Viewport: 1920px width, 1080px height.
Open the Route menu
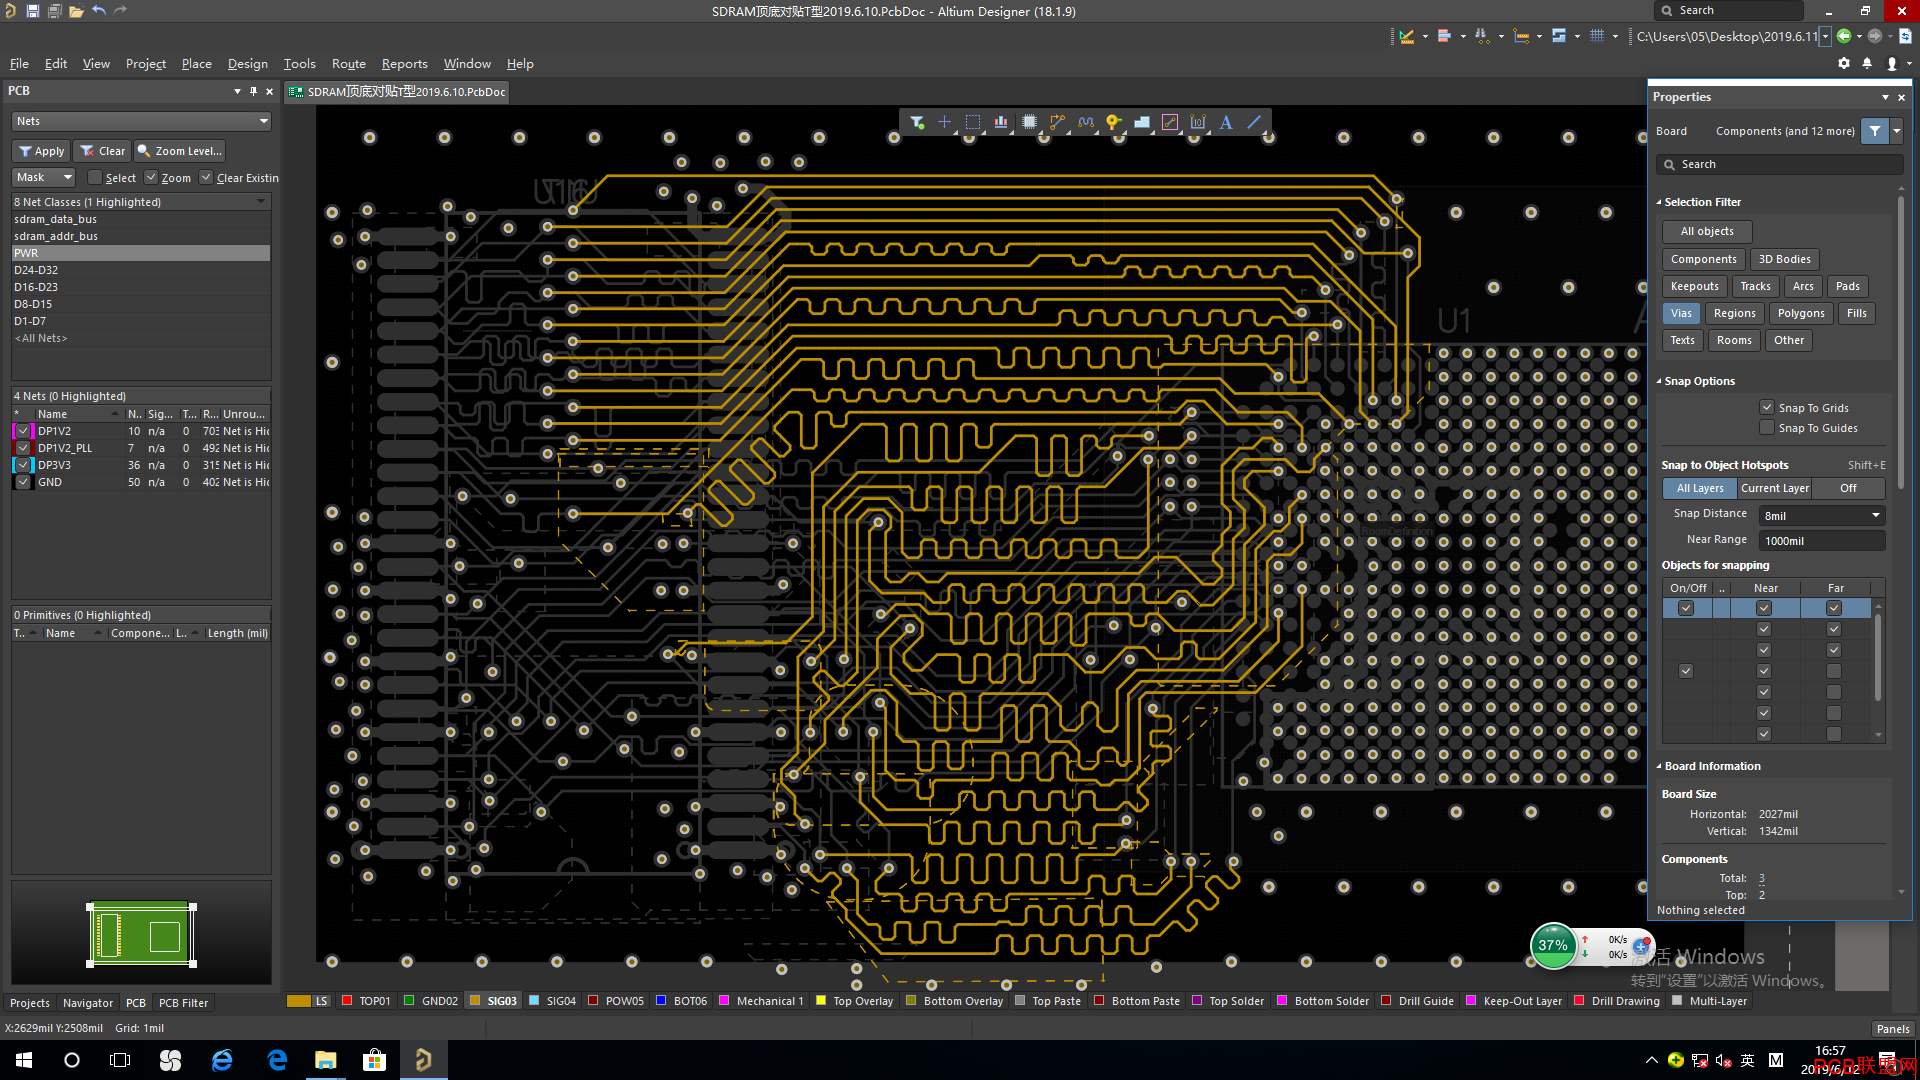click(348, 63)
